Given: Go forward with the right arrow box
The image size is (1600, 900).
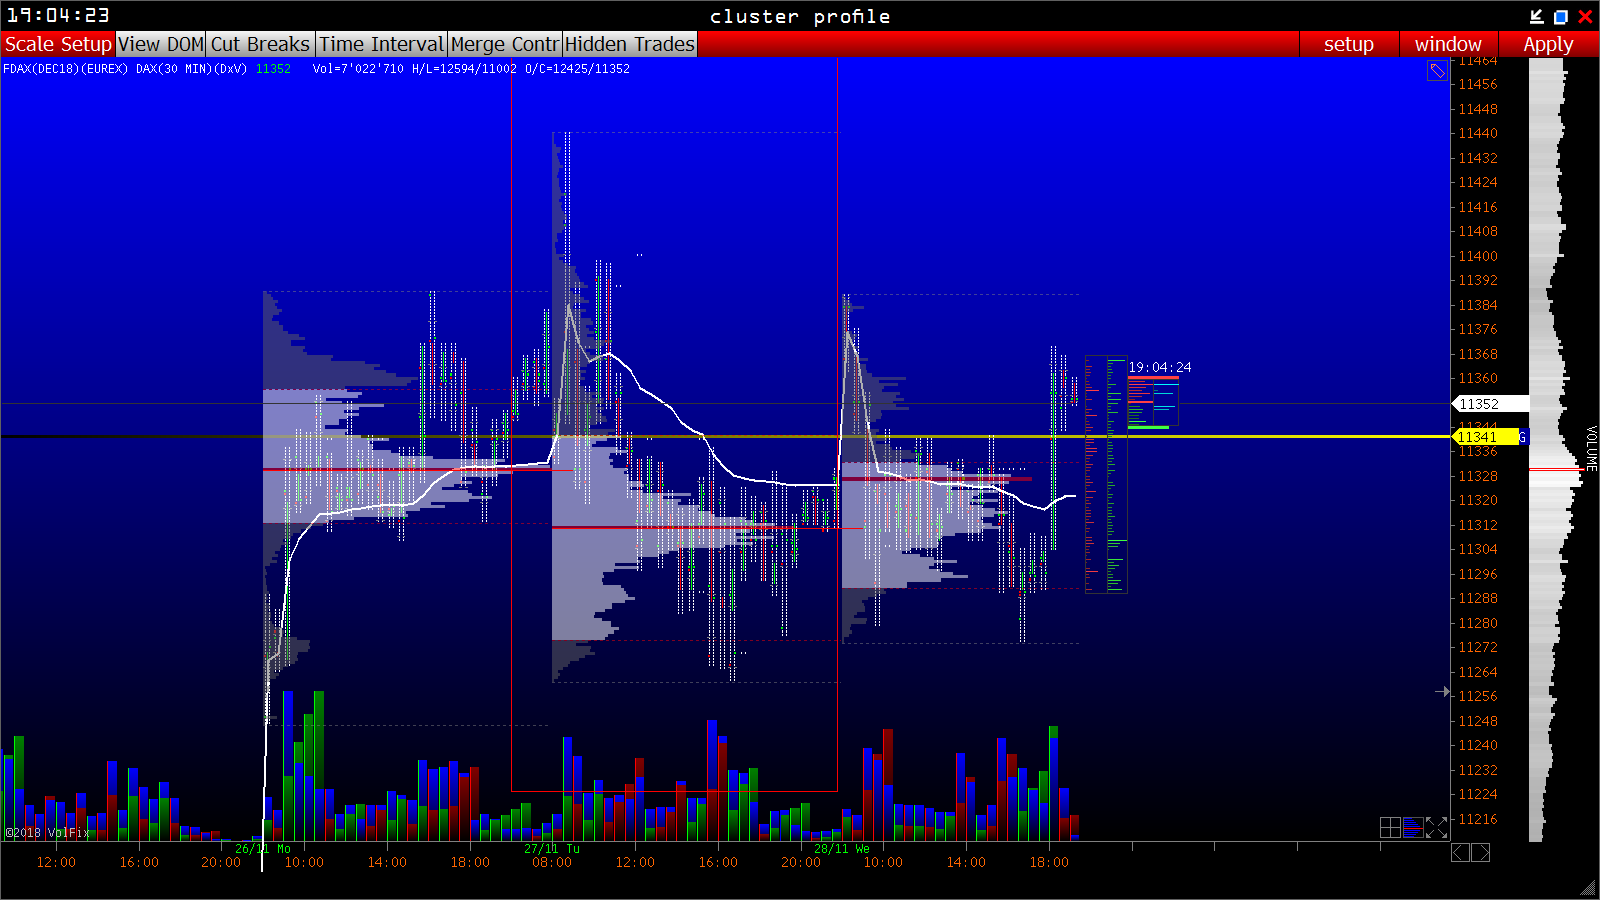Looking at the screenshot, I should [x=1481, y=852].
